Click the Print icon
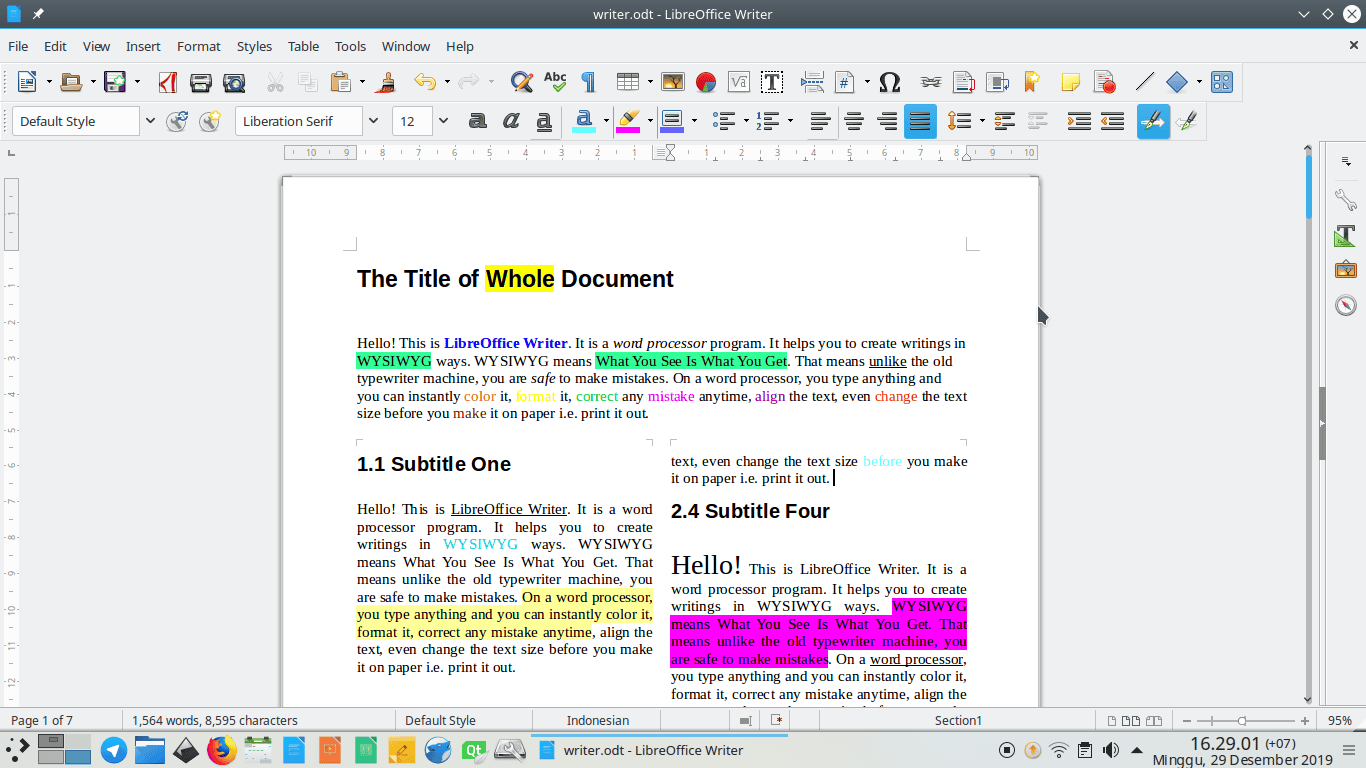This screenshot has height=768, width=1366. point(201,82)
